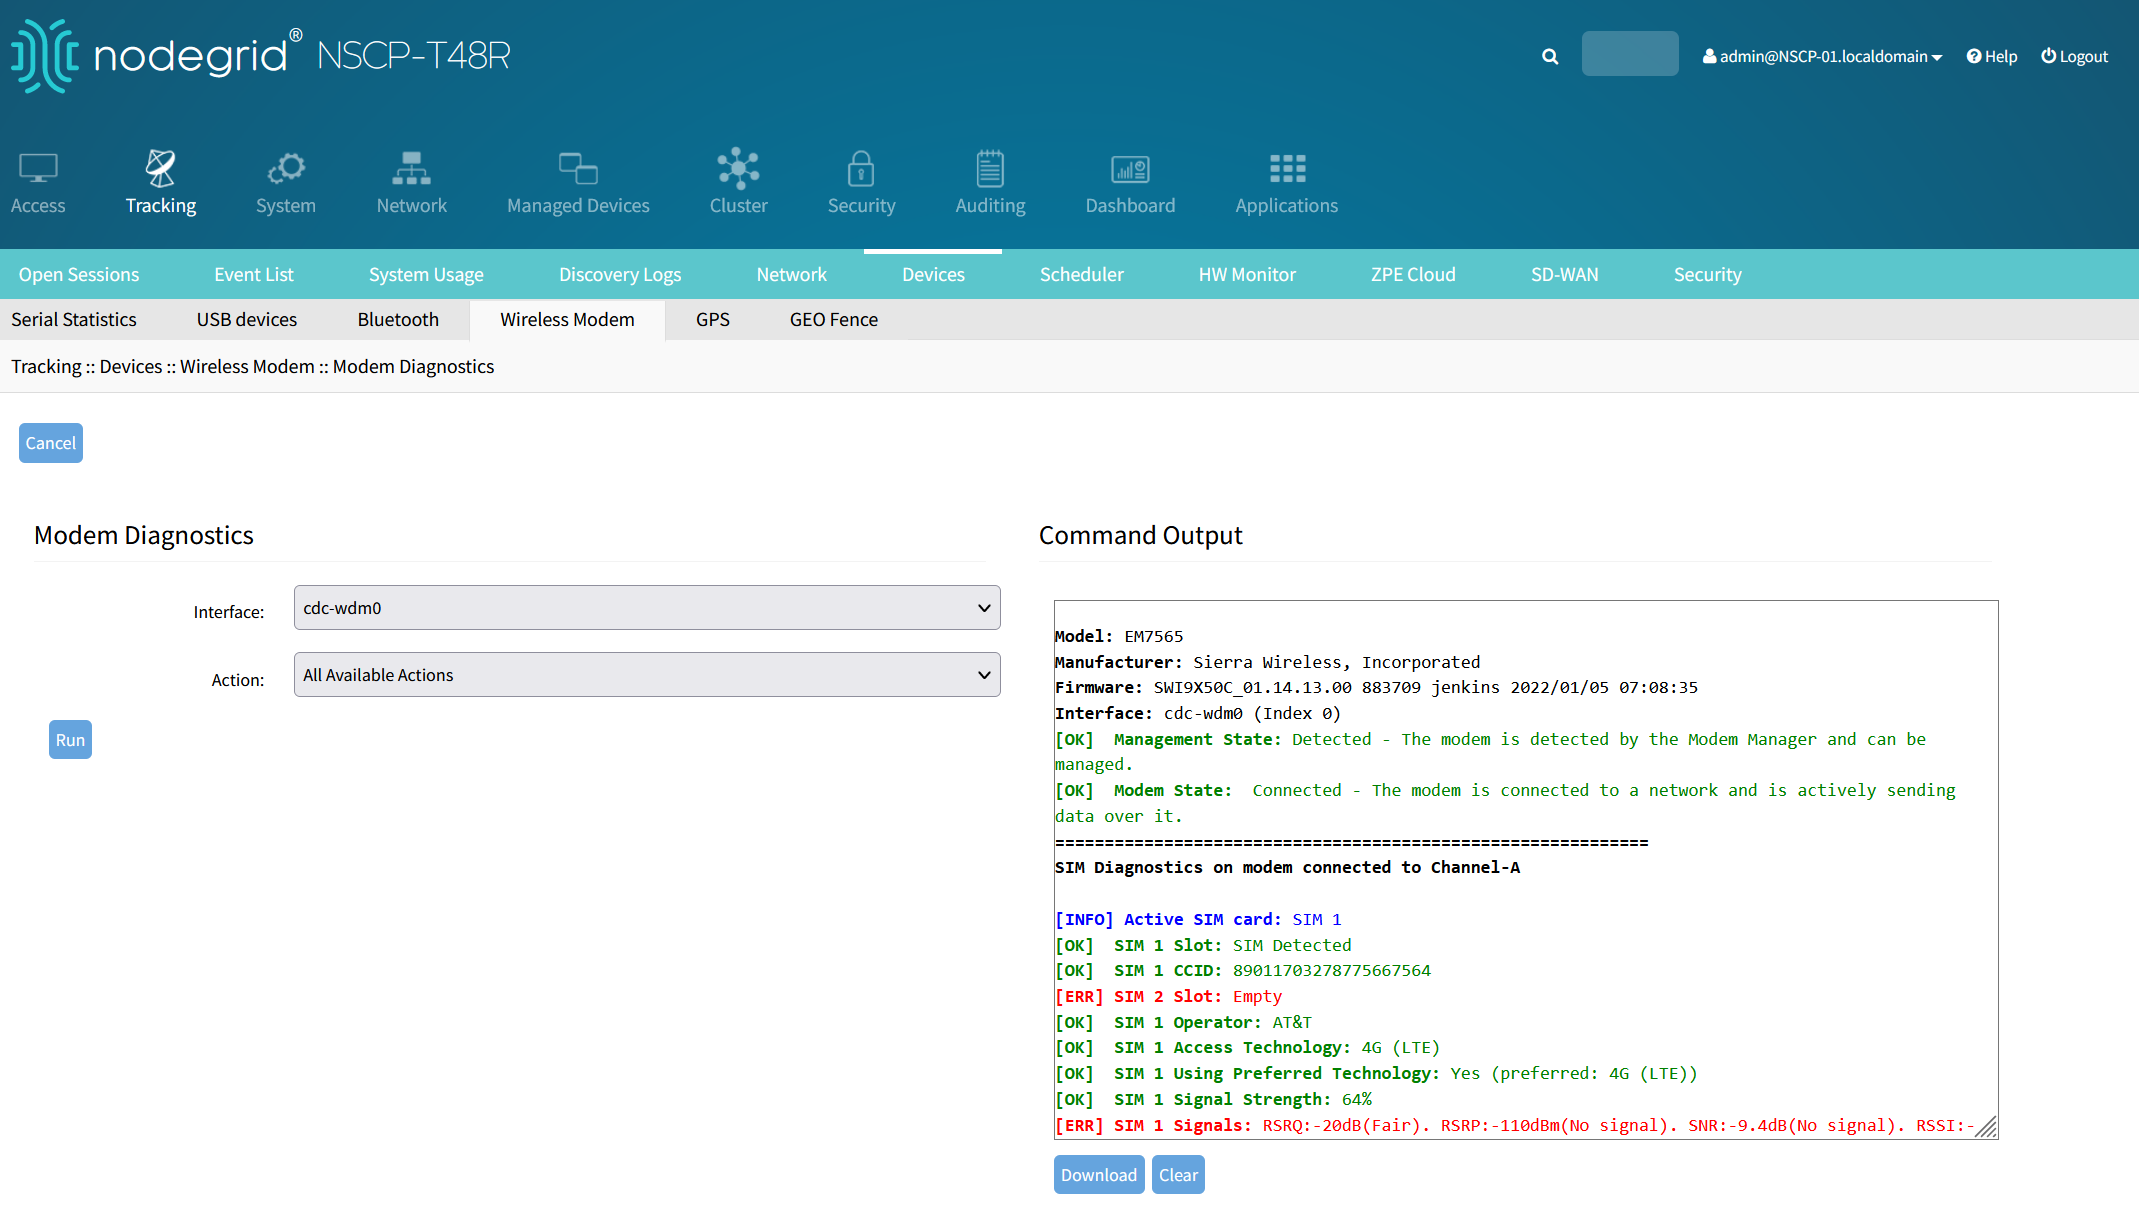This screenshot has width=2139, height=1217.
Task: Open GEO Fence sub-tab
Action: 834,319
